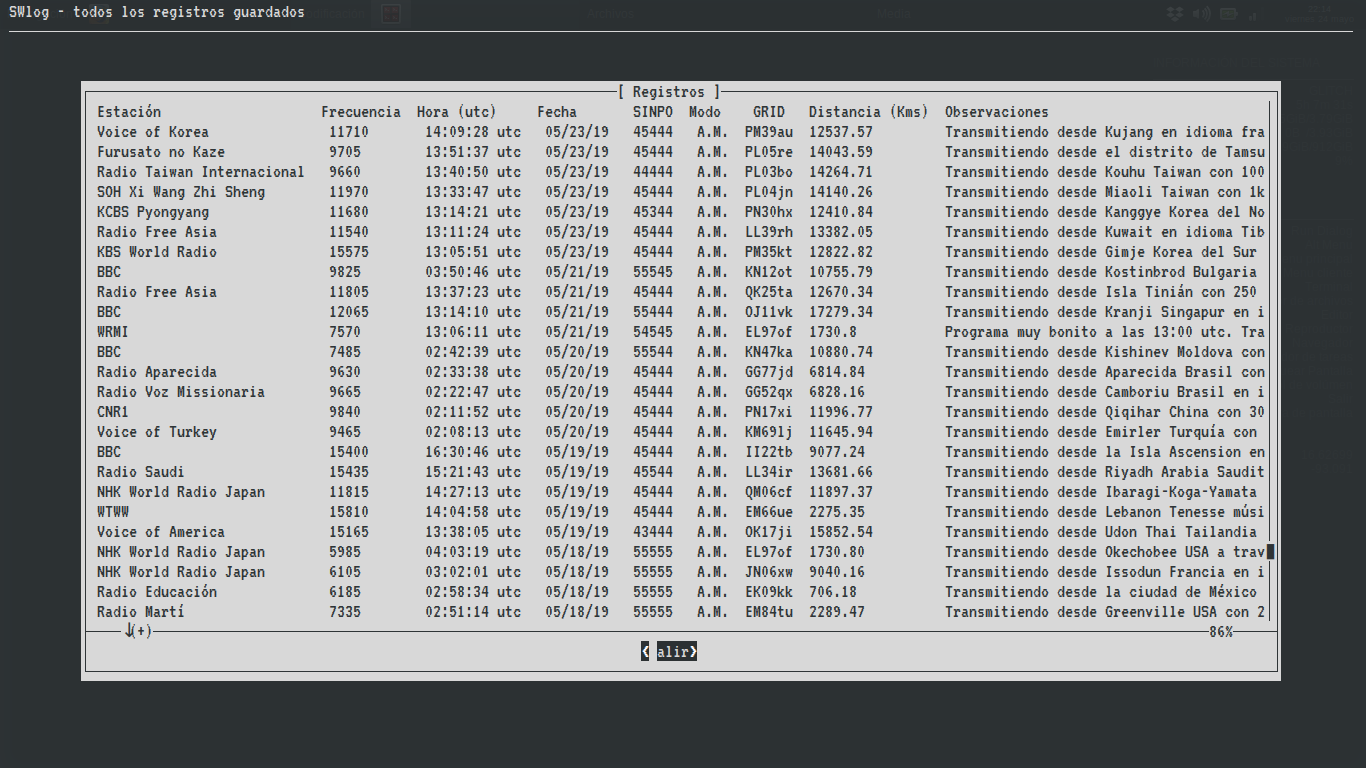Select the KBS World Radio row
This screenshot has height=768, width=1366.
(681, 252)
